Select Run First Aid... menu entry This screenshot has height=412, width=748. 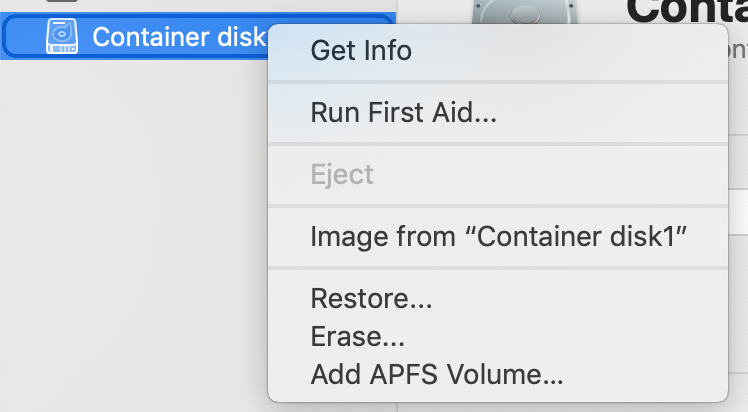pos(403,112)
